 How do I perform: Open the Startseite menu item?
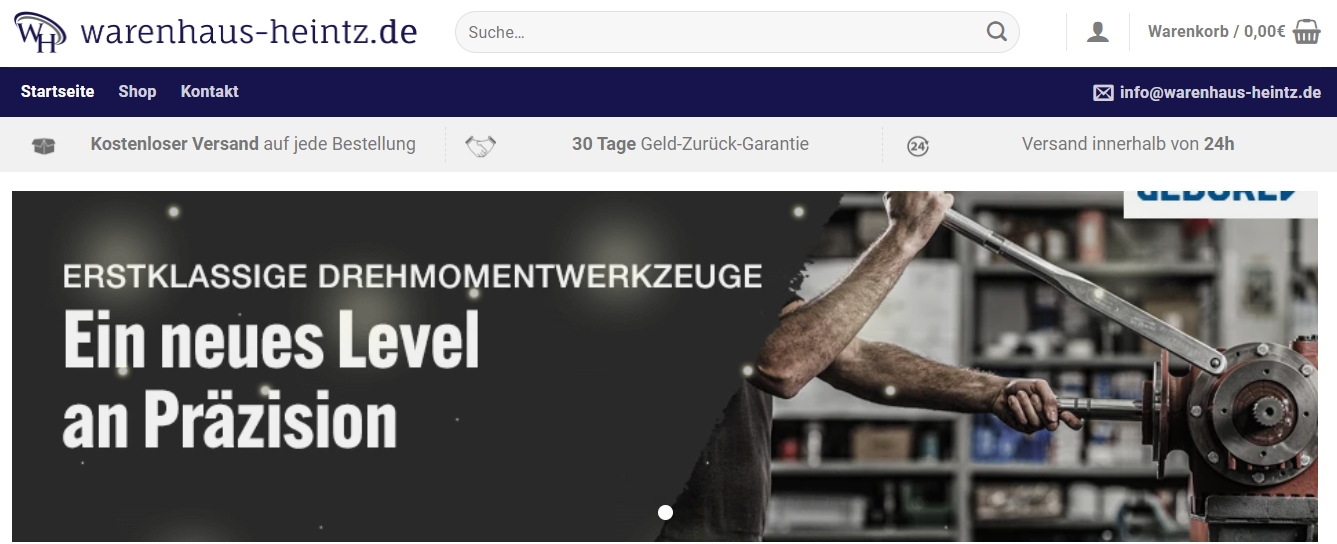(58, 91)
